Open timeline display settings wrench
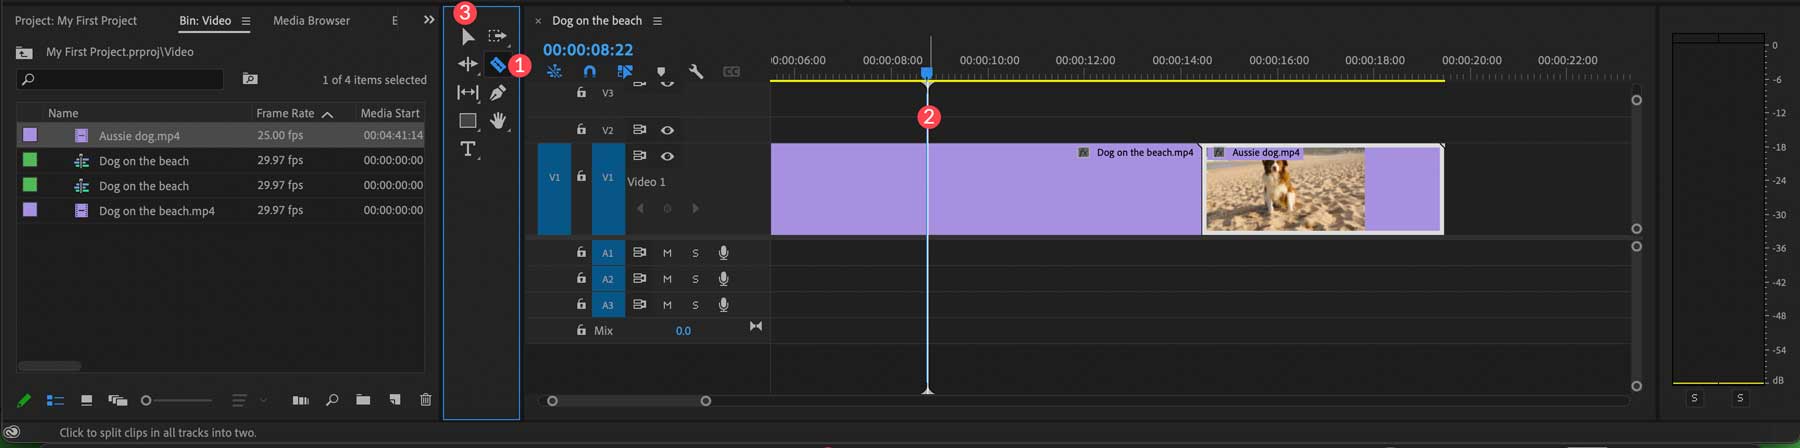 point(696,72)
